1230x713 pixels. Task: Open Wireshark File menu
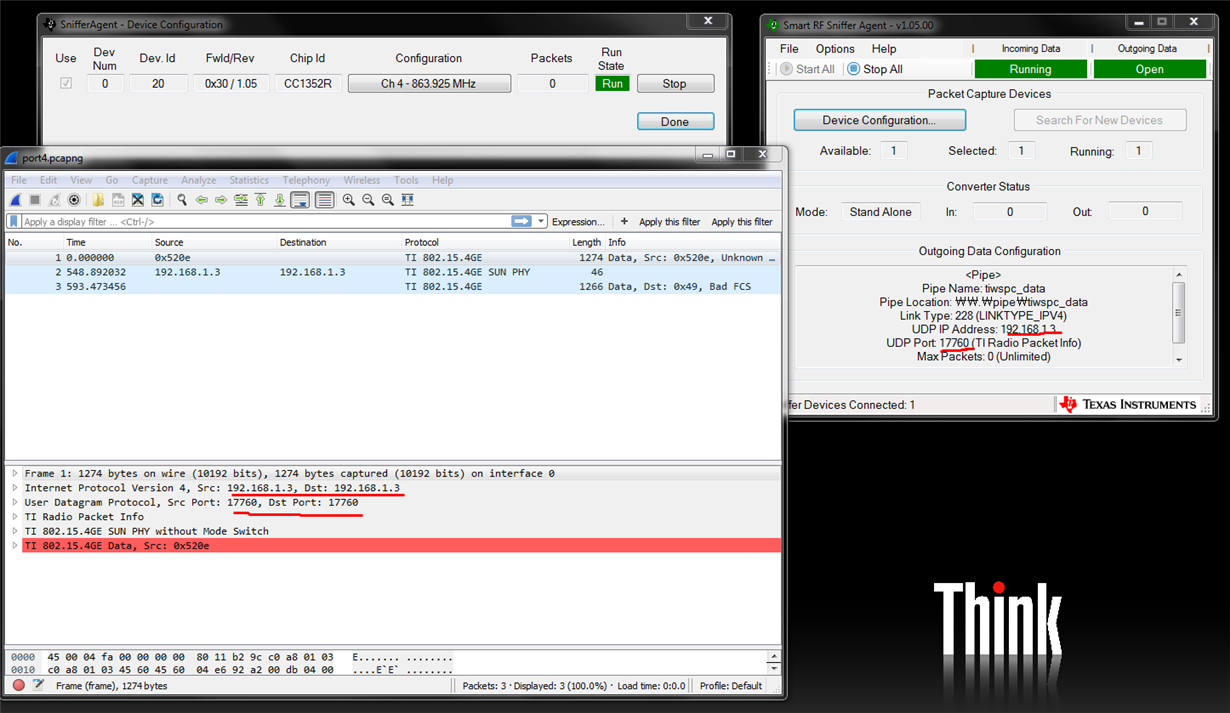coord(19,180)
